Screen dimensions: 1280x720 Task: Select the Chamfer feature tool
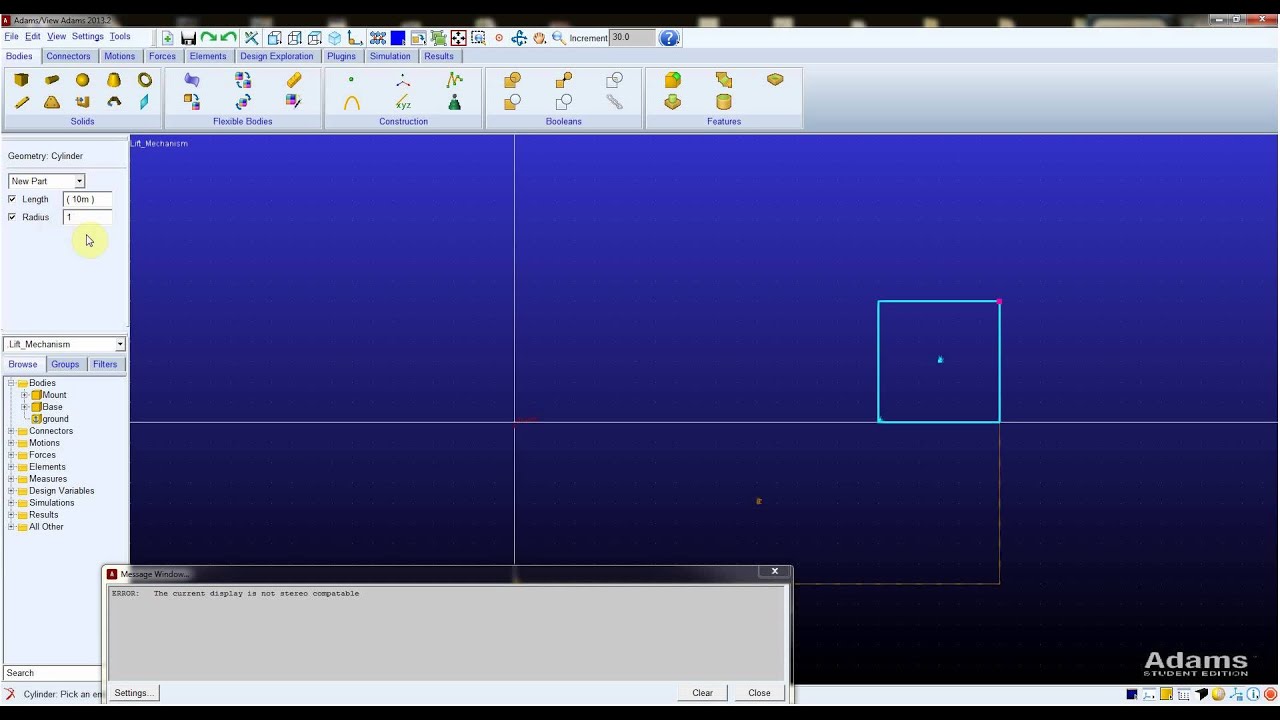click(724, 80)
